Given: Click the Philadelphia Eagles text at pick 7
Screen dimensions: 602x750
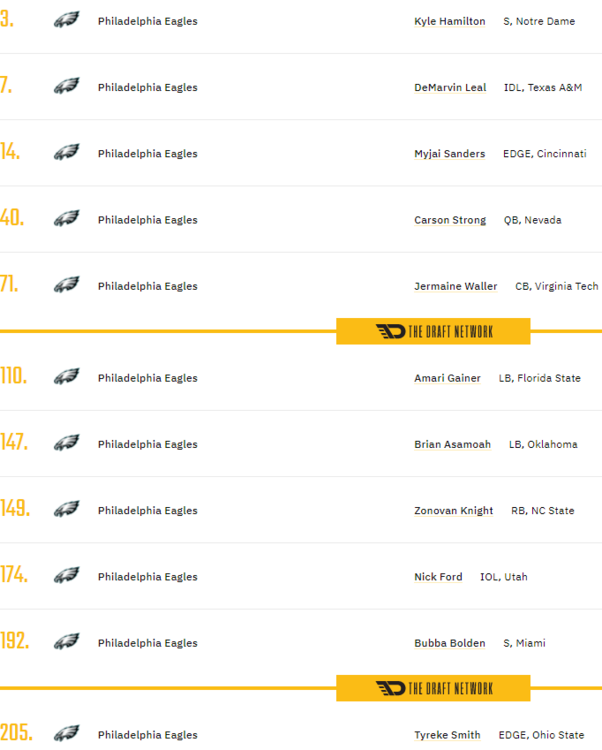Looking at the screenshot, I should [x=147, y=87].
